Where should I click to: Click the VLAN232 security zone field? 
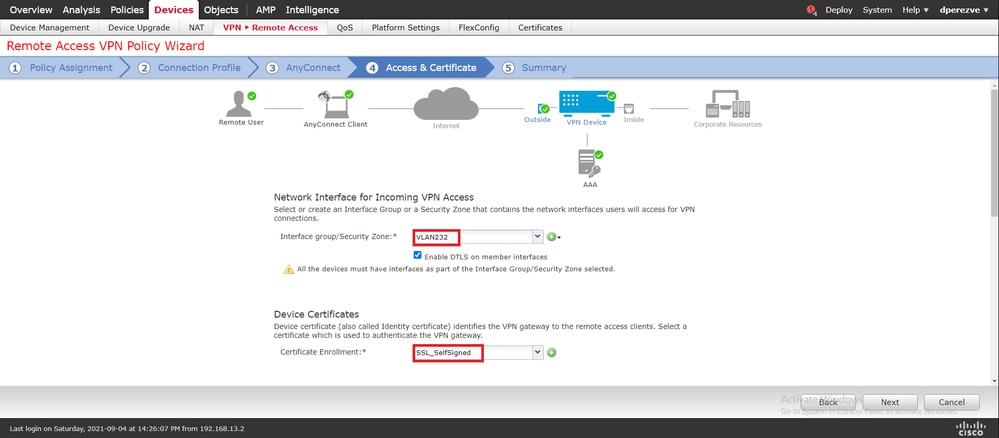point(473,237)
